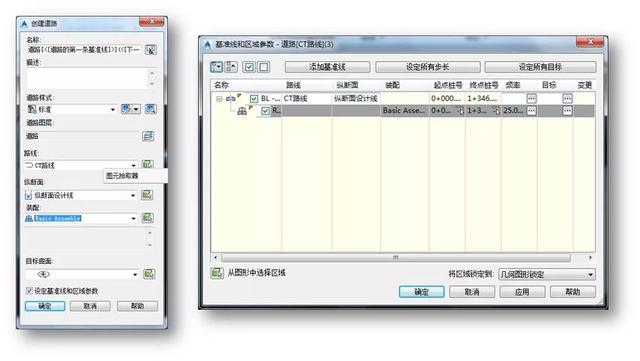
Task: Click the select region from drawing icon
Action: pyautogui.click(x=217, y=273)
